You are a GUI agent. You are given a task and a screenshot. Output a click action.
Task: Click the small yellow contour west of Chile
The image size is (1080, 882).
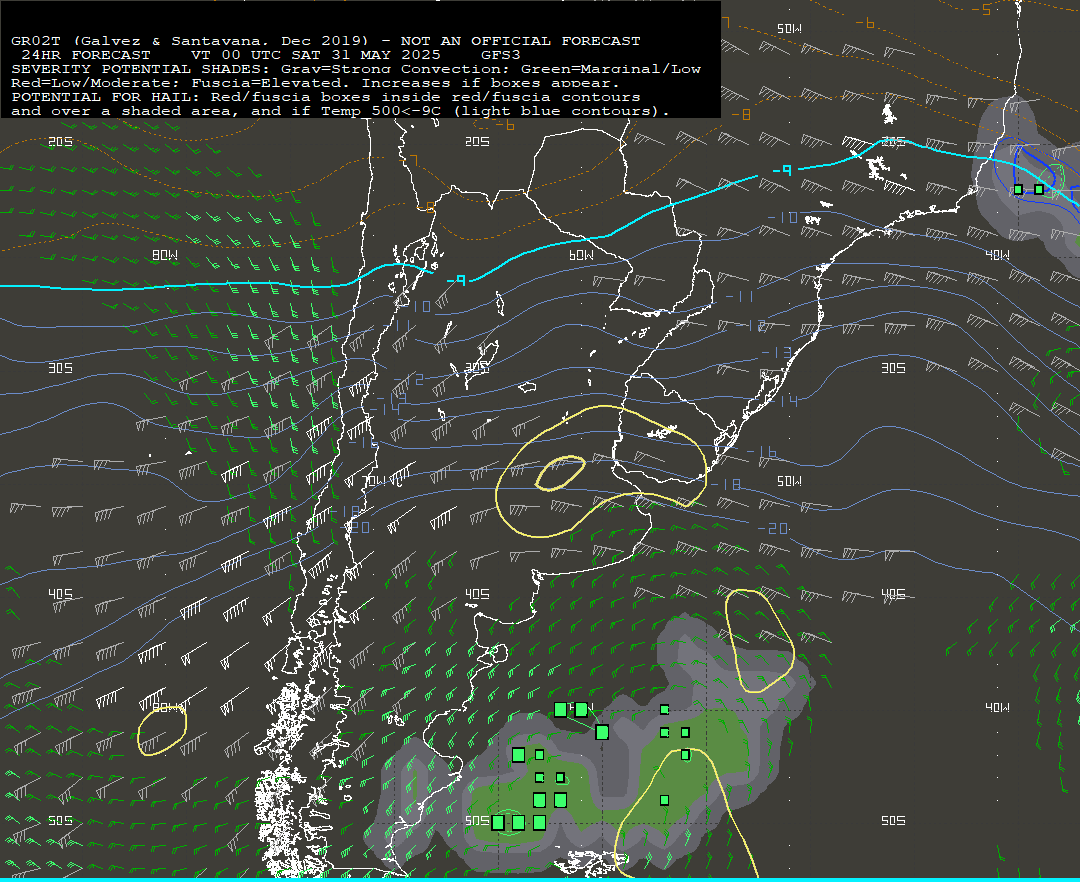[162, 730]
